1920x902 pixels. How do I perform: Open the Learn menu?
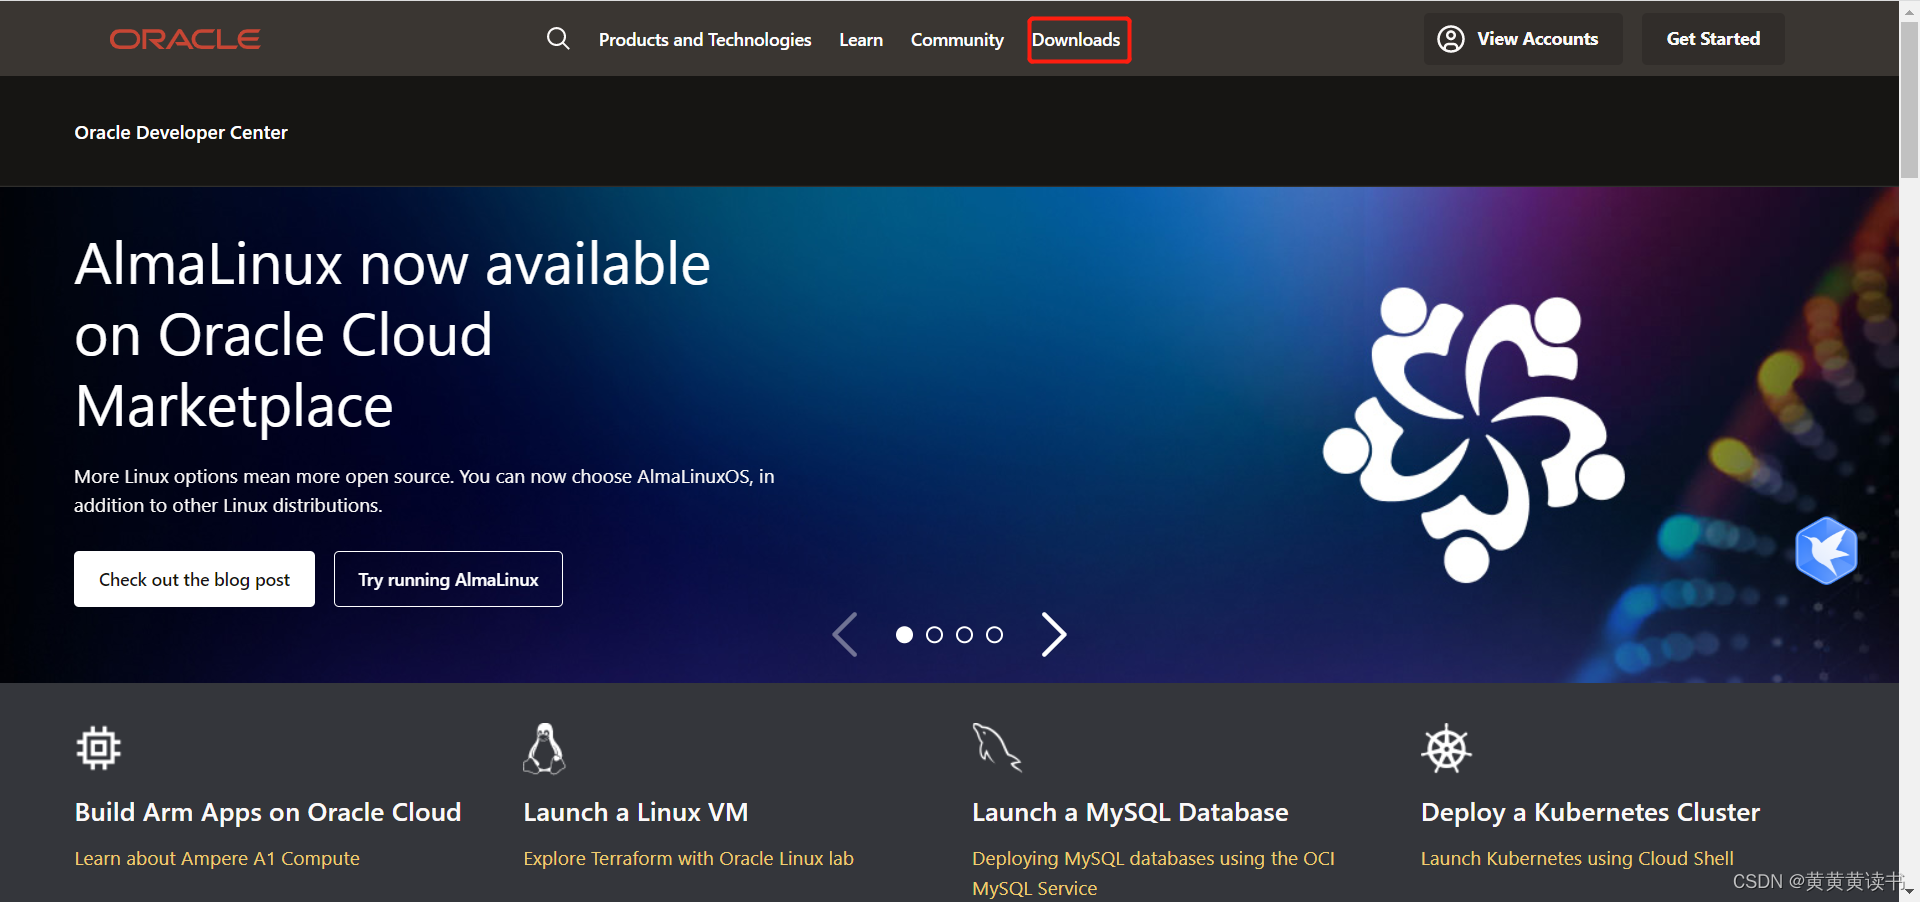861,40
